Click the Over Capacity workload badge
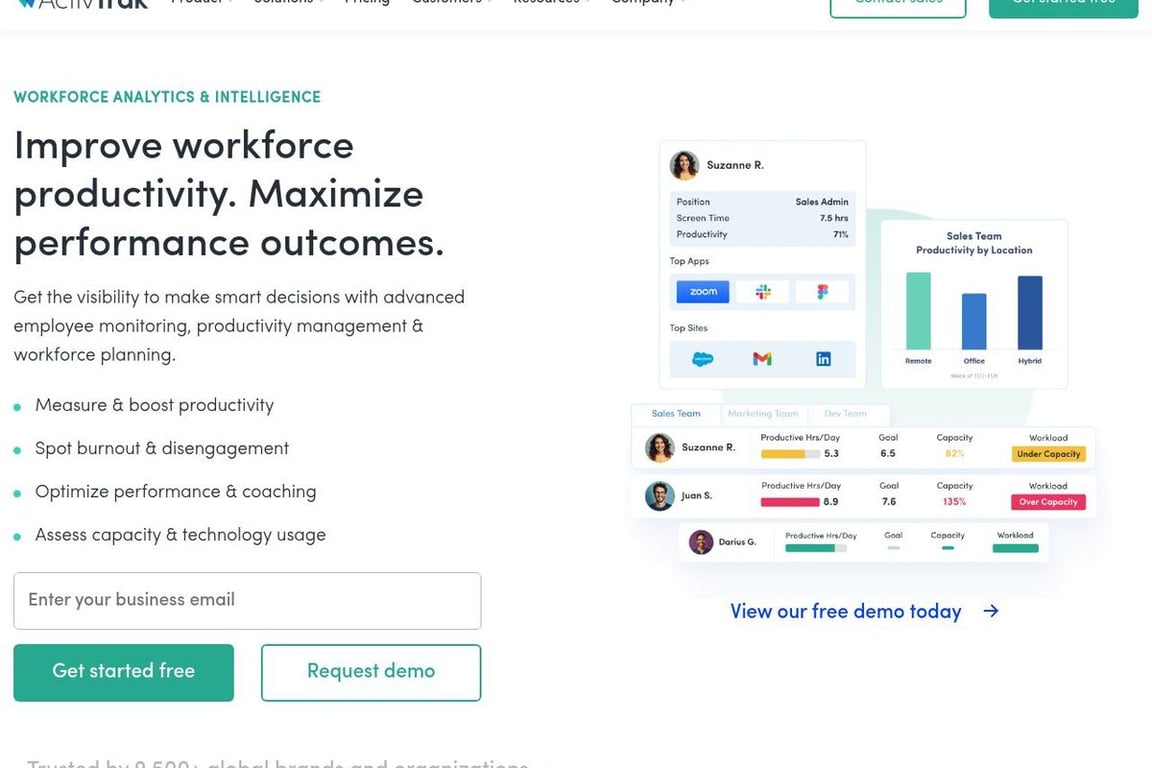This screenshot has width=1152, height=768. (1048, 502)
